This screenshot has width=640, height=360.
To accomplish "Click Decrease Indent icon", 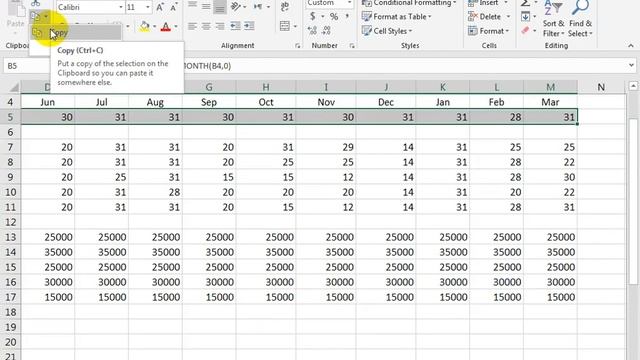I will pos(236,26).
